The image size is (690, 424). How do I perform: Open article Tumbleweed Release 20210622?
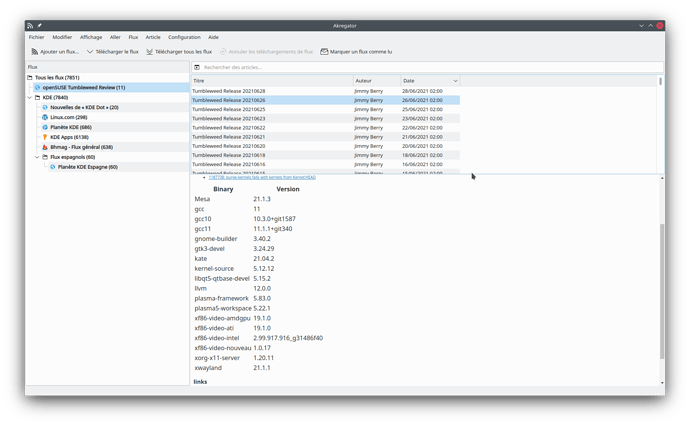[228, 128]
